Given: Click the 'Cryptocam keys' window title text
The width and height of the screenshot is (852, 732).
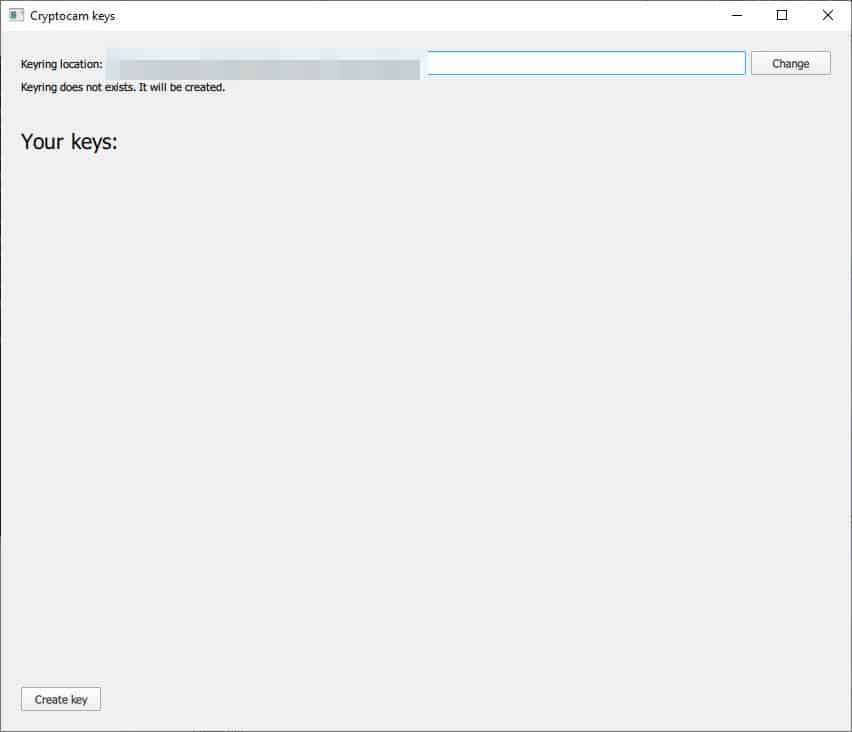Looking at the screenshot, I should click(x=72, y=16).
